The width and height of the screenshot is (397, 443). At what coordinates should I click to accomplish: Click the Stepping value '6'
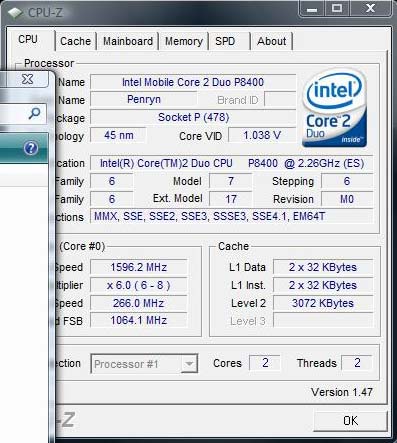347,181
